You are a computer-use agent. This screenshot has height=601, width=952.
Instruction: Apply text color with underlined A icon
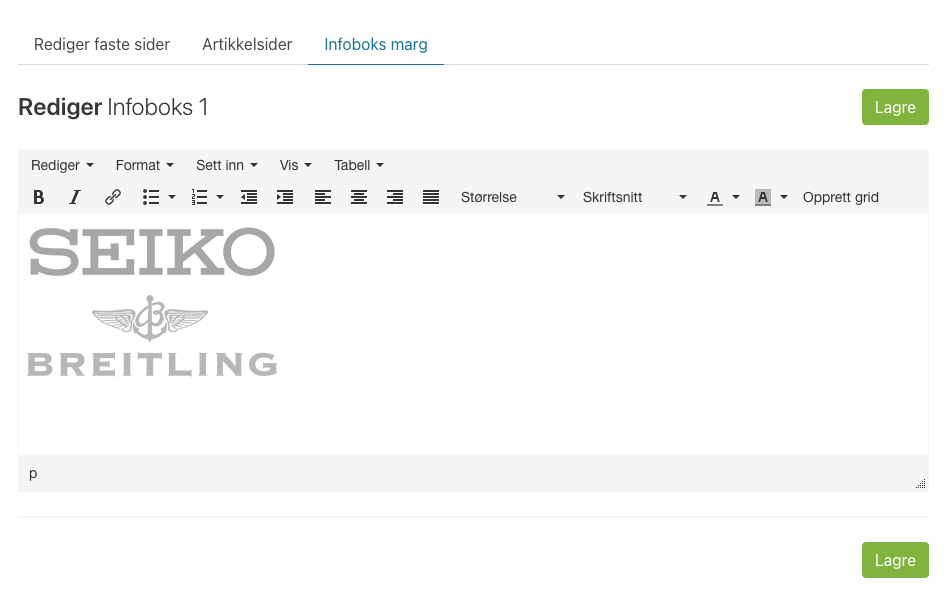[715, 197]
